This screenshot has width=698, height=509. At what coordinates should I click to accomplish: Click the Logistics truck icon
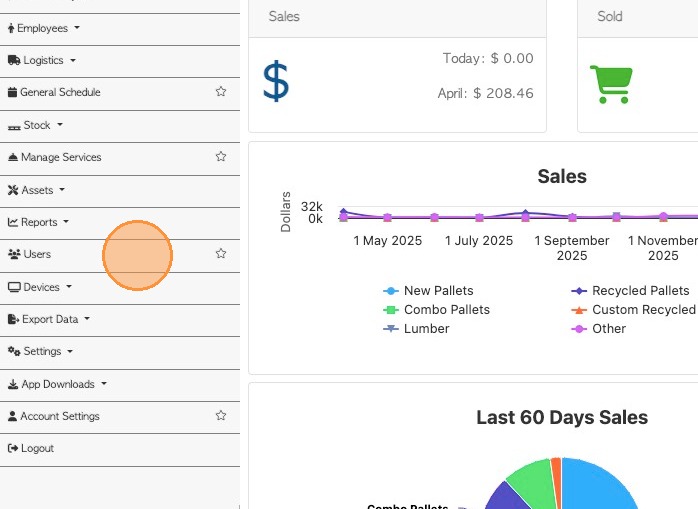pyautogui.click(x=14, y=60)
